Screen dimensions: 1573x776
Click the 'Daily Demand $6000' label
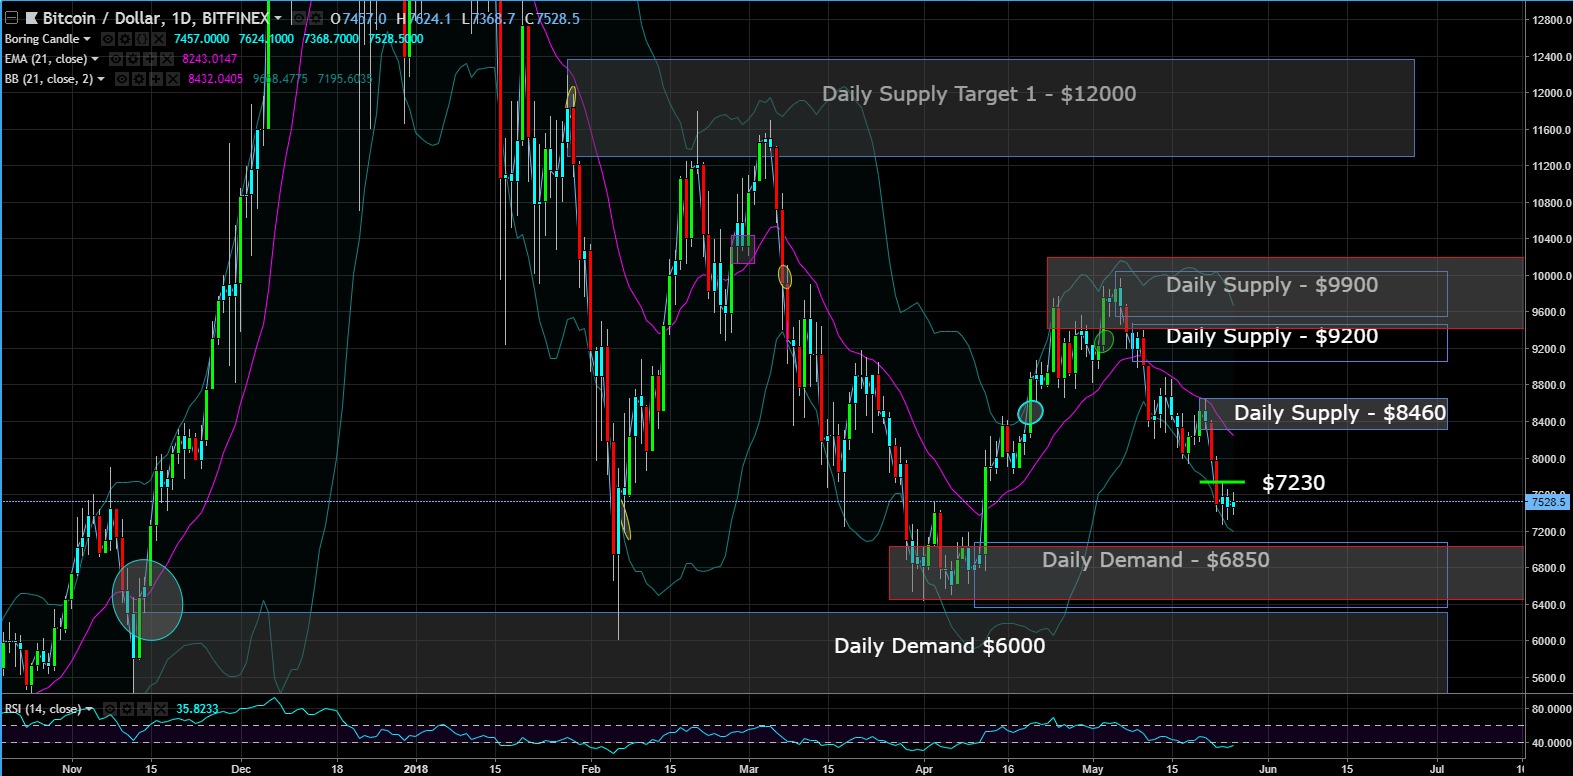940,646
